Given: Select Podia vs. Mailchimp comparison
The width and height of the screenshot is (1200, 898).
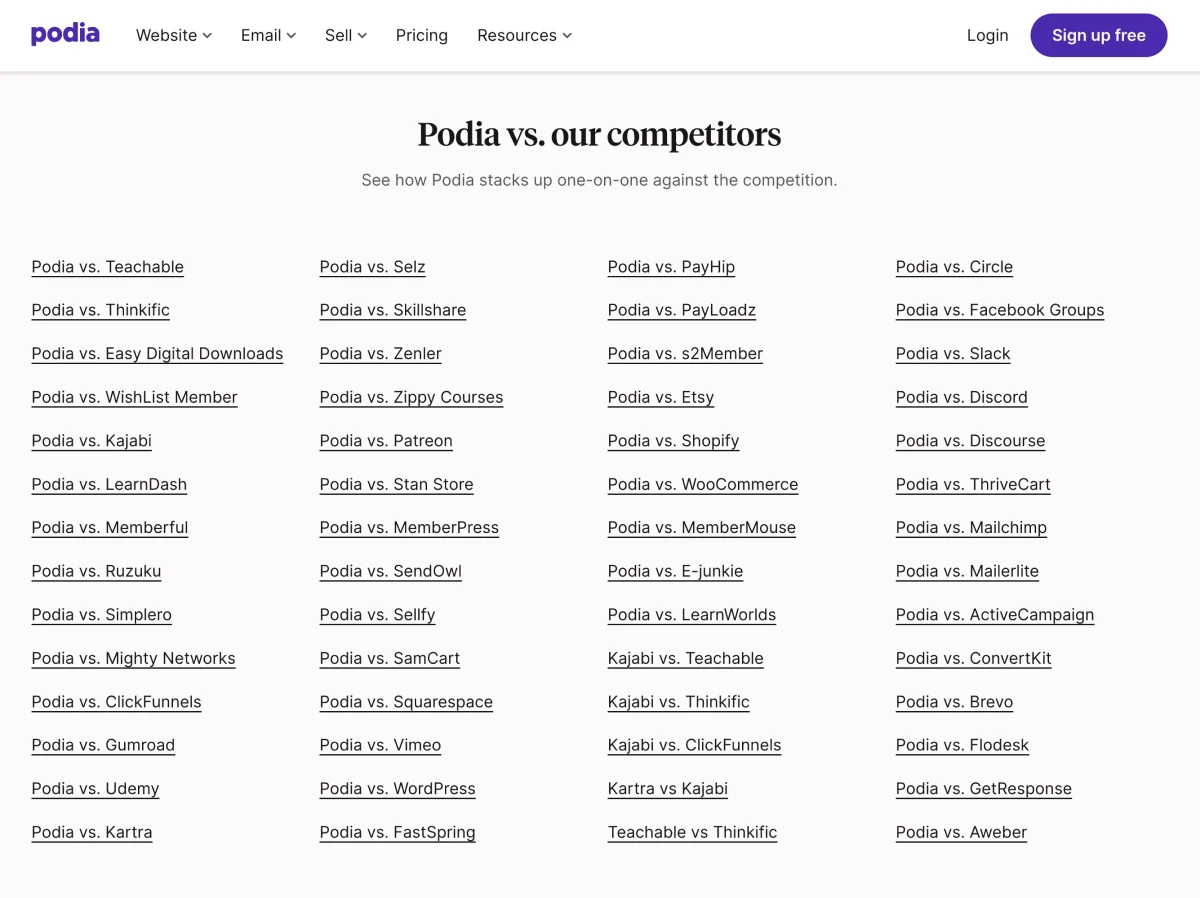Looking at the screenshot, I should (x=971, y=528).
